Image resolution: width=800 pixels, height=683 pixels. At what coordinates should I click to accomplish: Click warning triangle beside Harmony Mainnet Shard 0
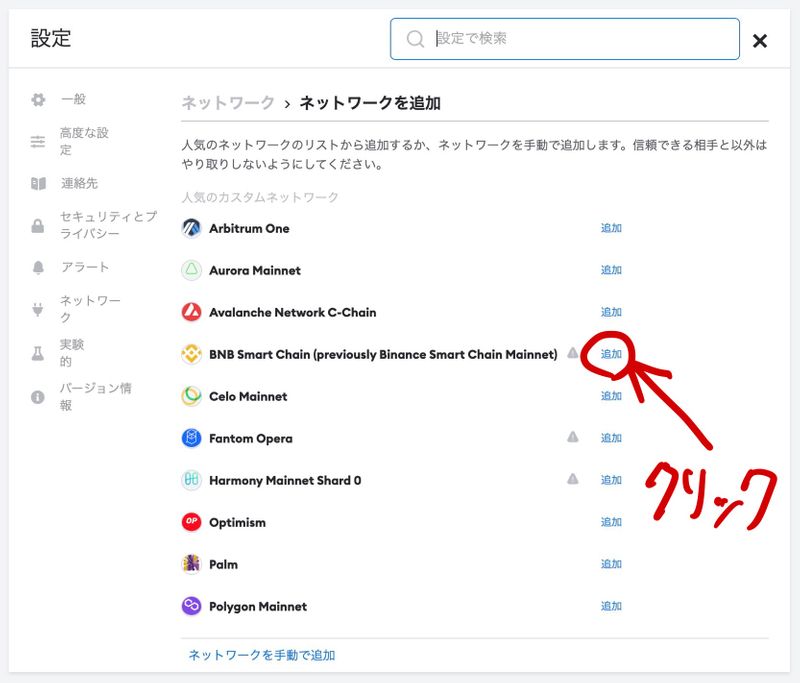click(x=573, y=479)
